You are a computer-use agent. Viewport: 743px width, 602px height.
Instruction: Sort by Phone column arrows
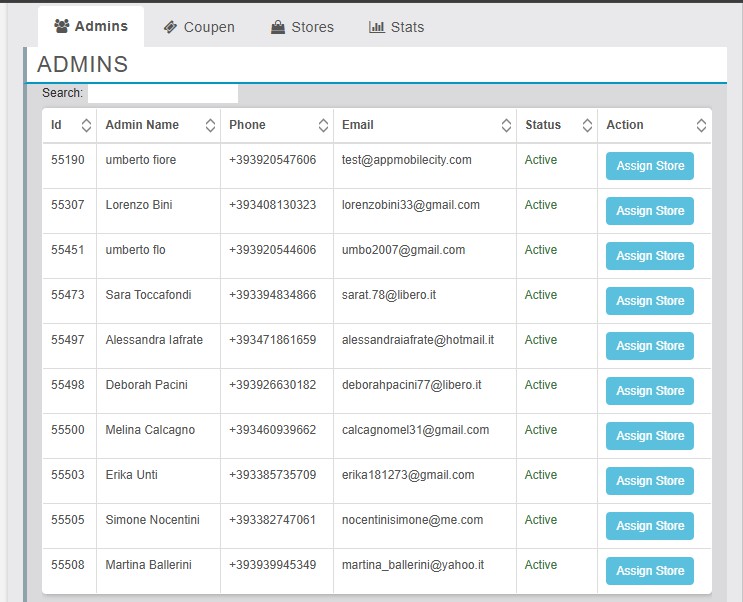click(323, 125)
